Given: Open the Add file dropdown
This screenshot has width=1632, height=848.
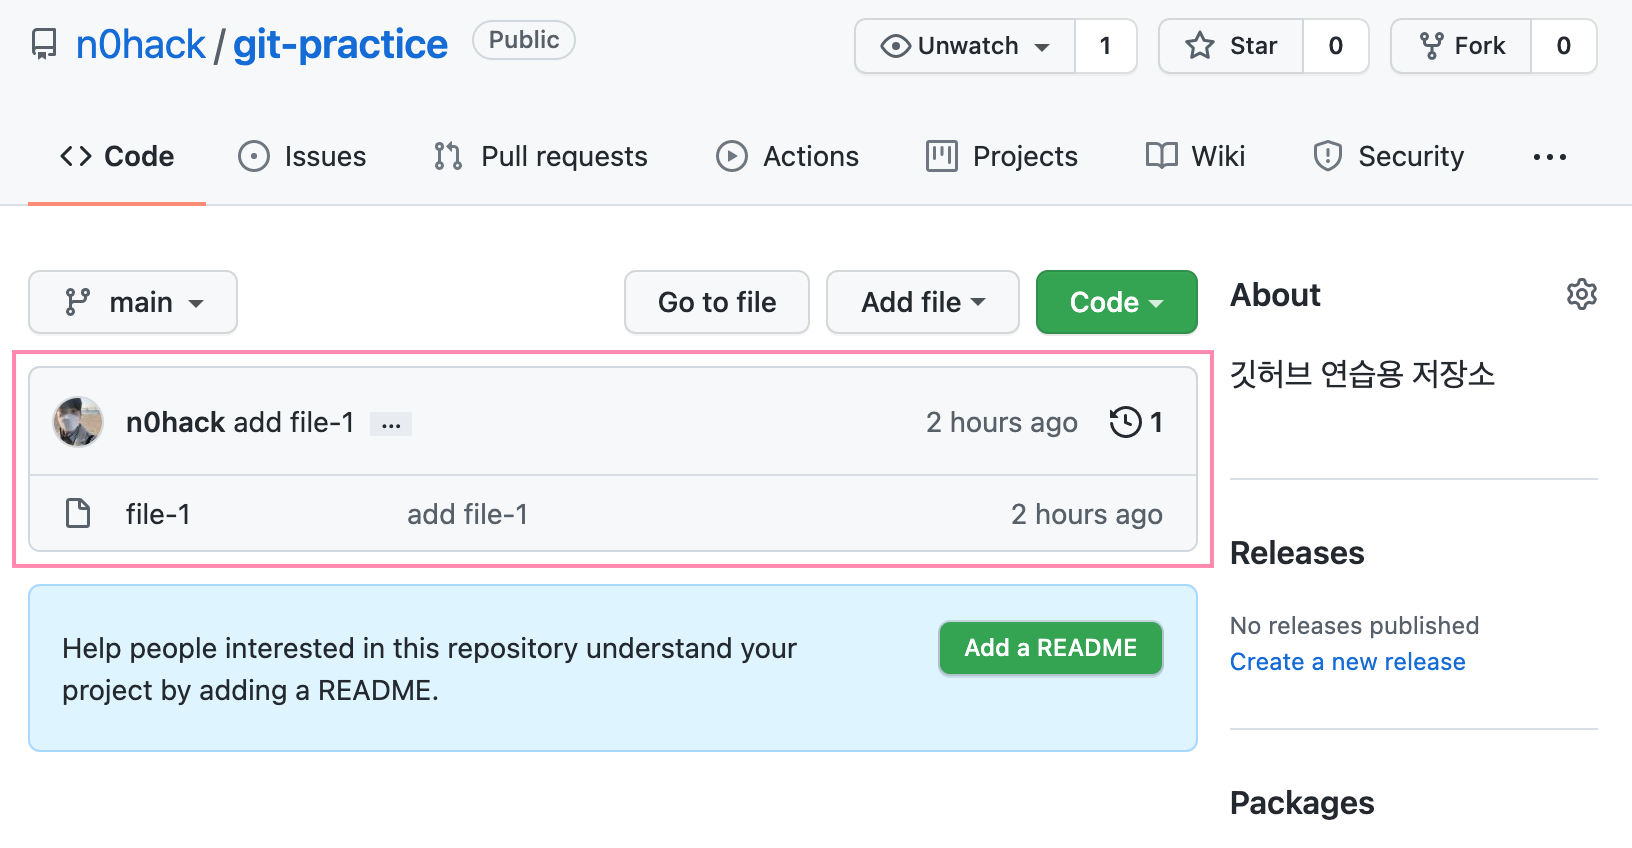Looking at the screenshot, I should (923, 302).
